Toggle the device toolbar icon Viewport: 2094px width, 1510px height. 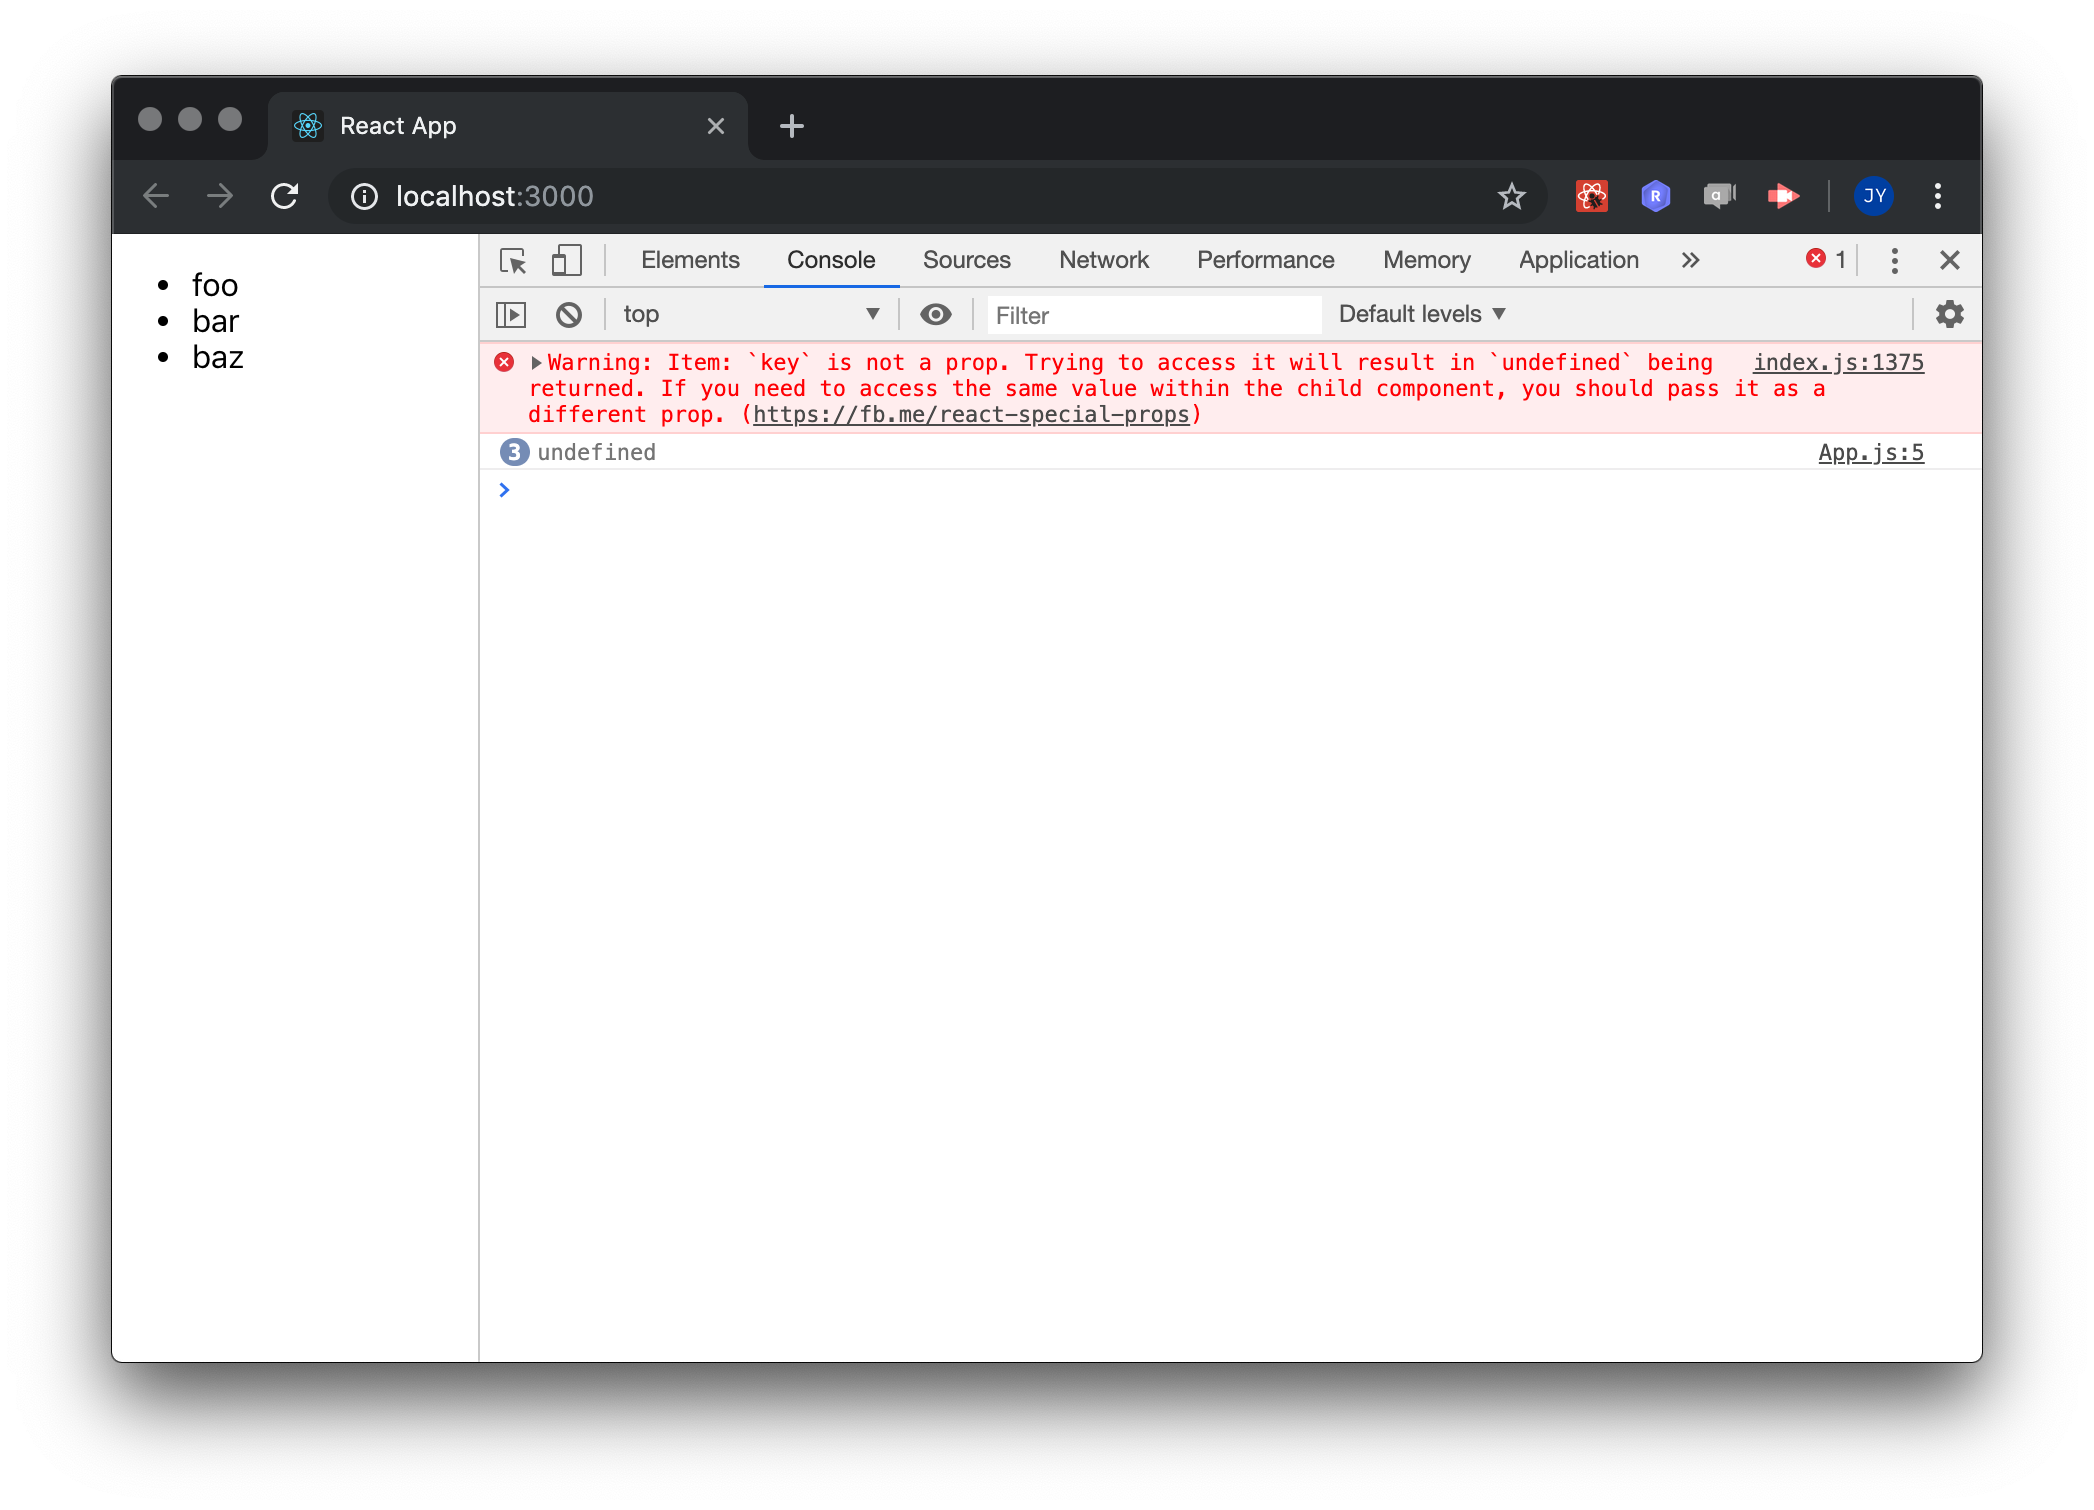click(566, 261)
